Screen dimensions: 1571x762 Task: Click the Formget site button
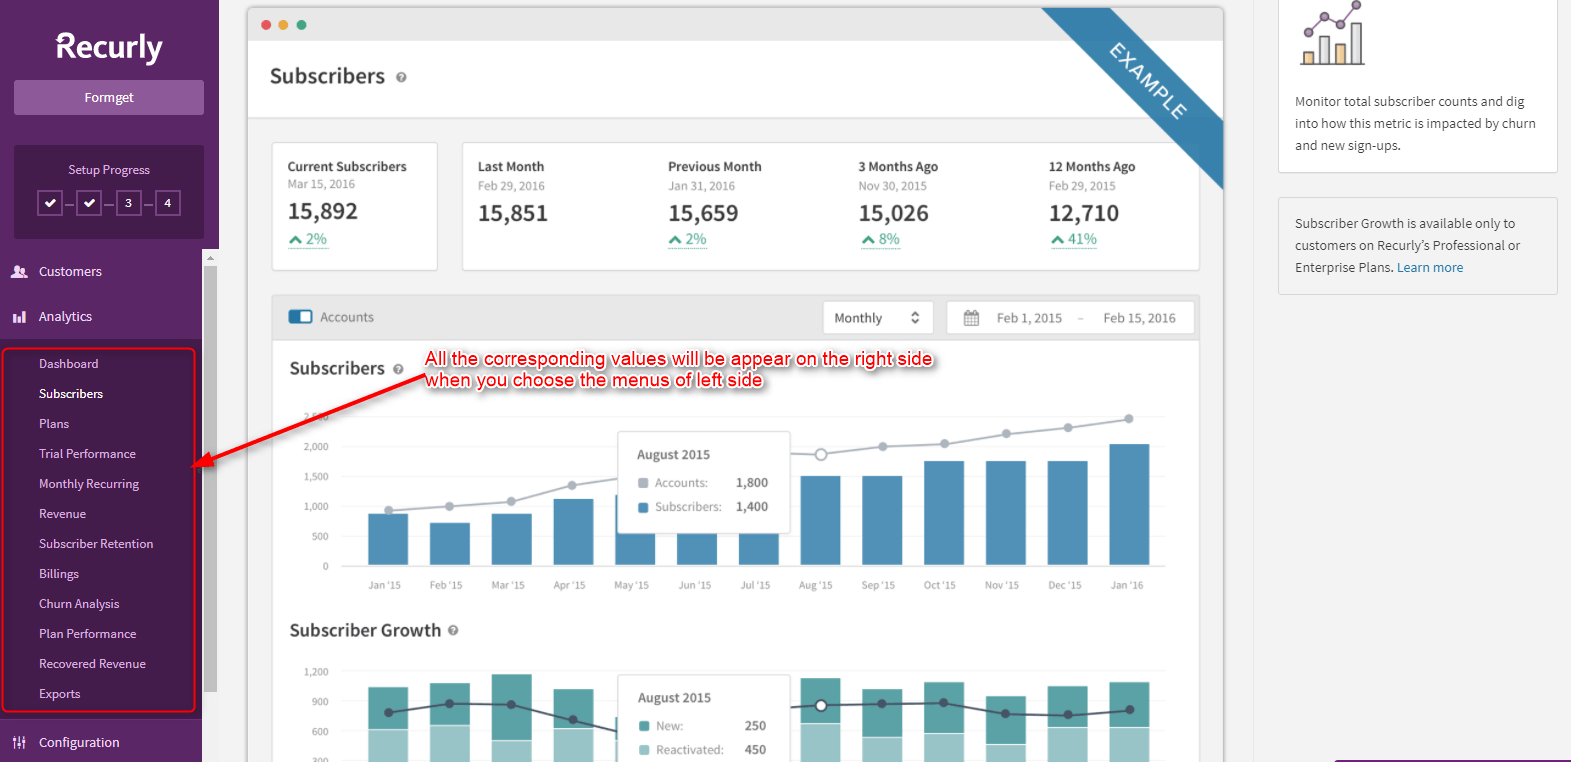109,97
